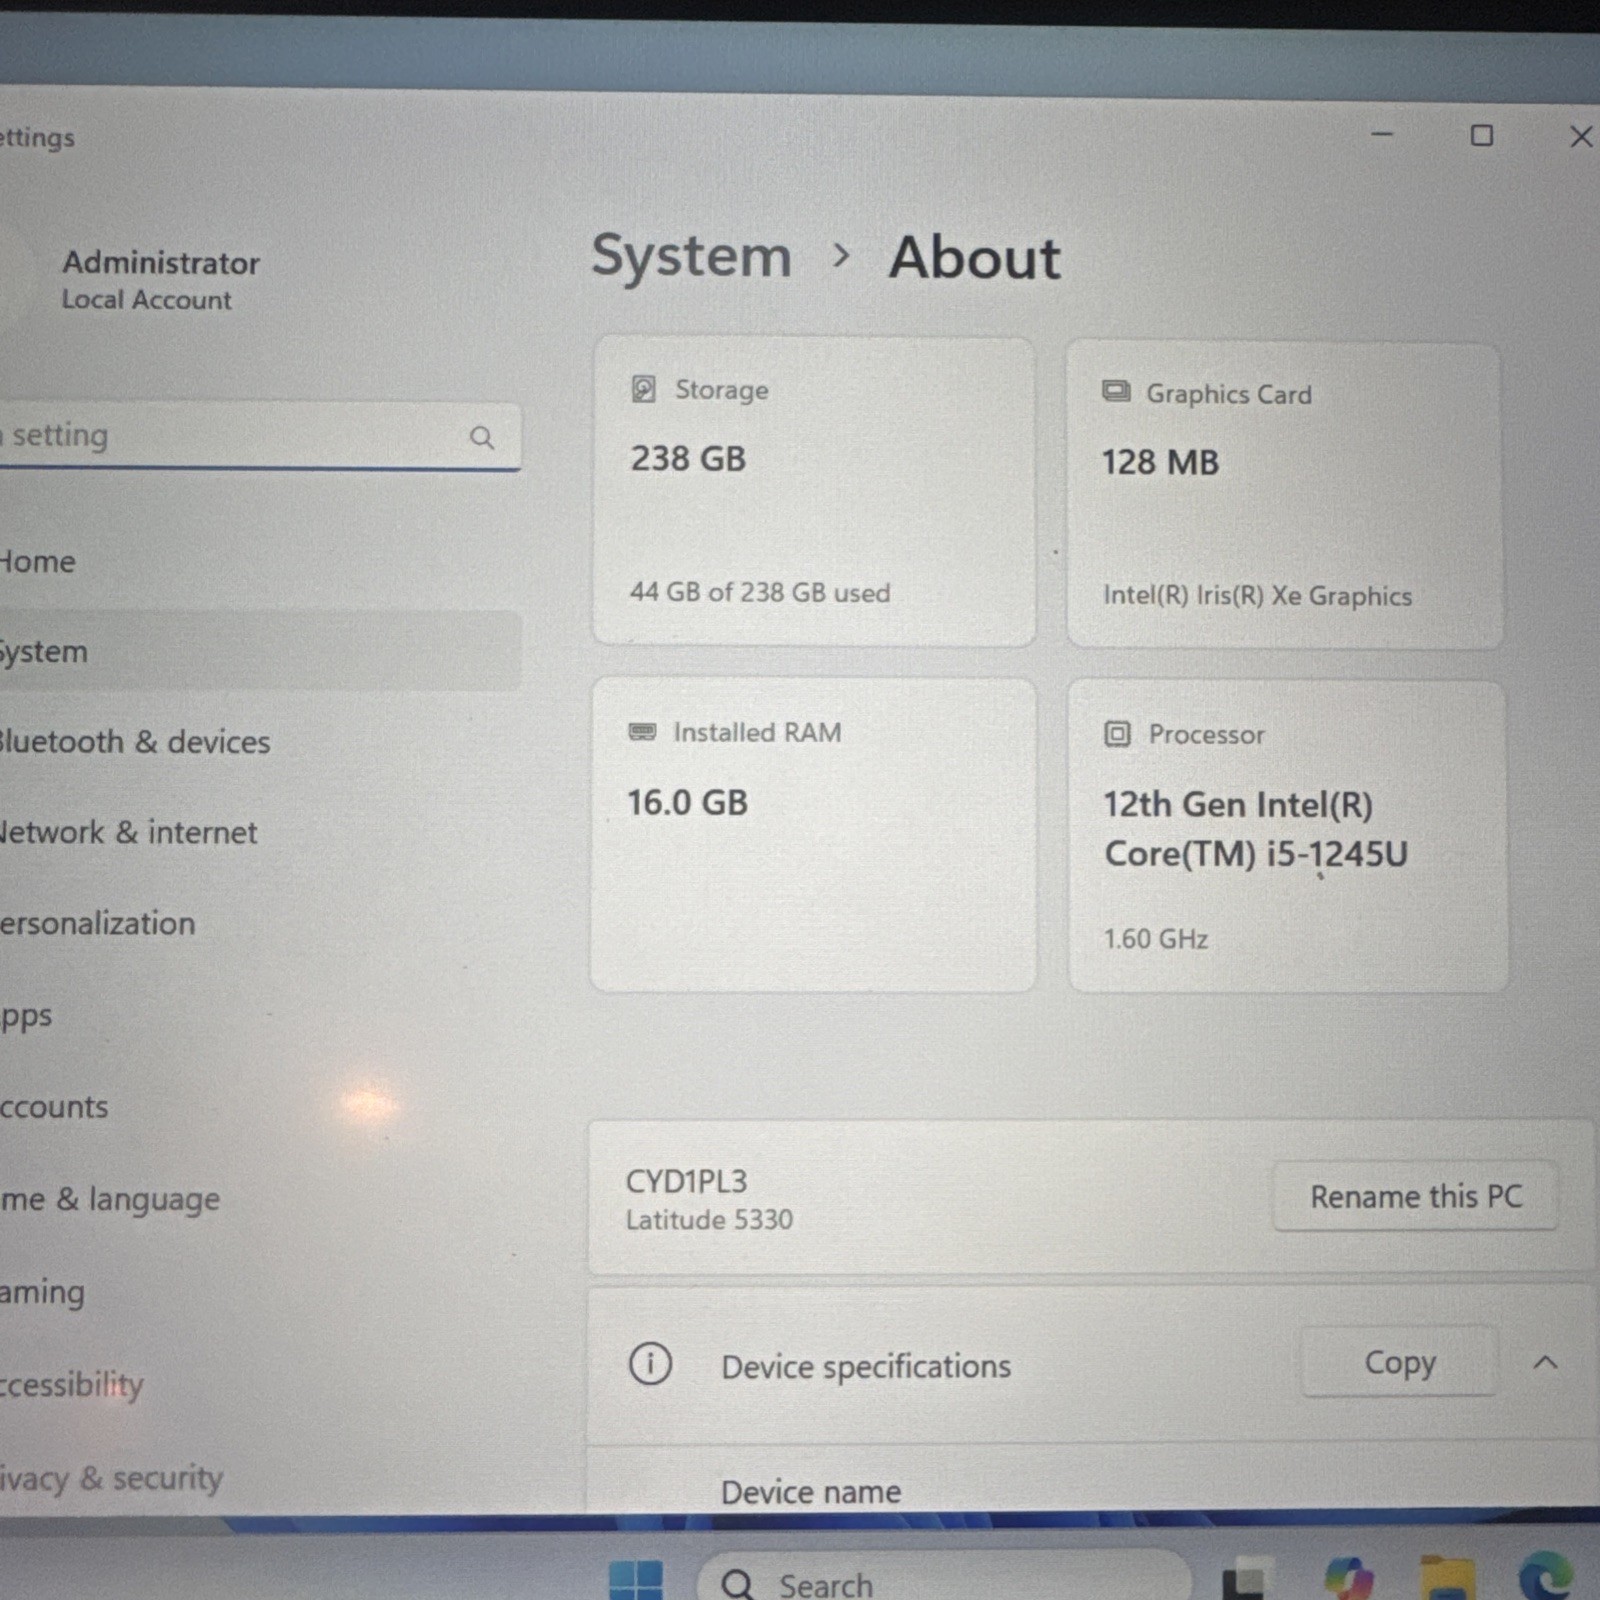The width and height of the screenshot is (1600, 1600).
Task: Open Personalization settings
Action: coord(260,923)
